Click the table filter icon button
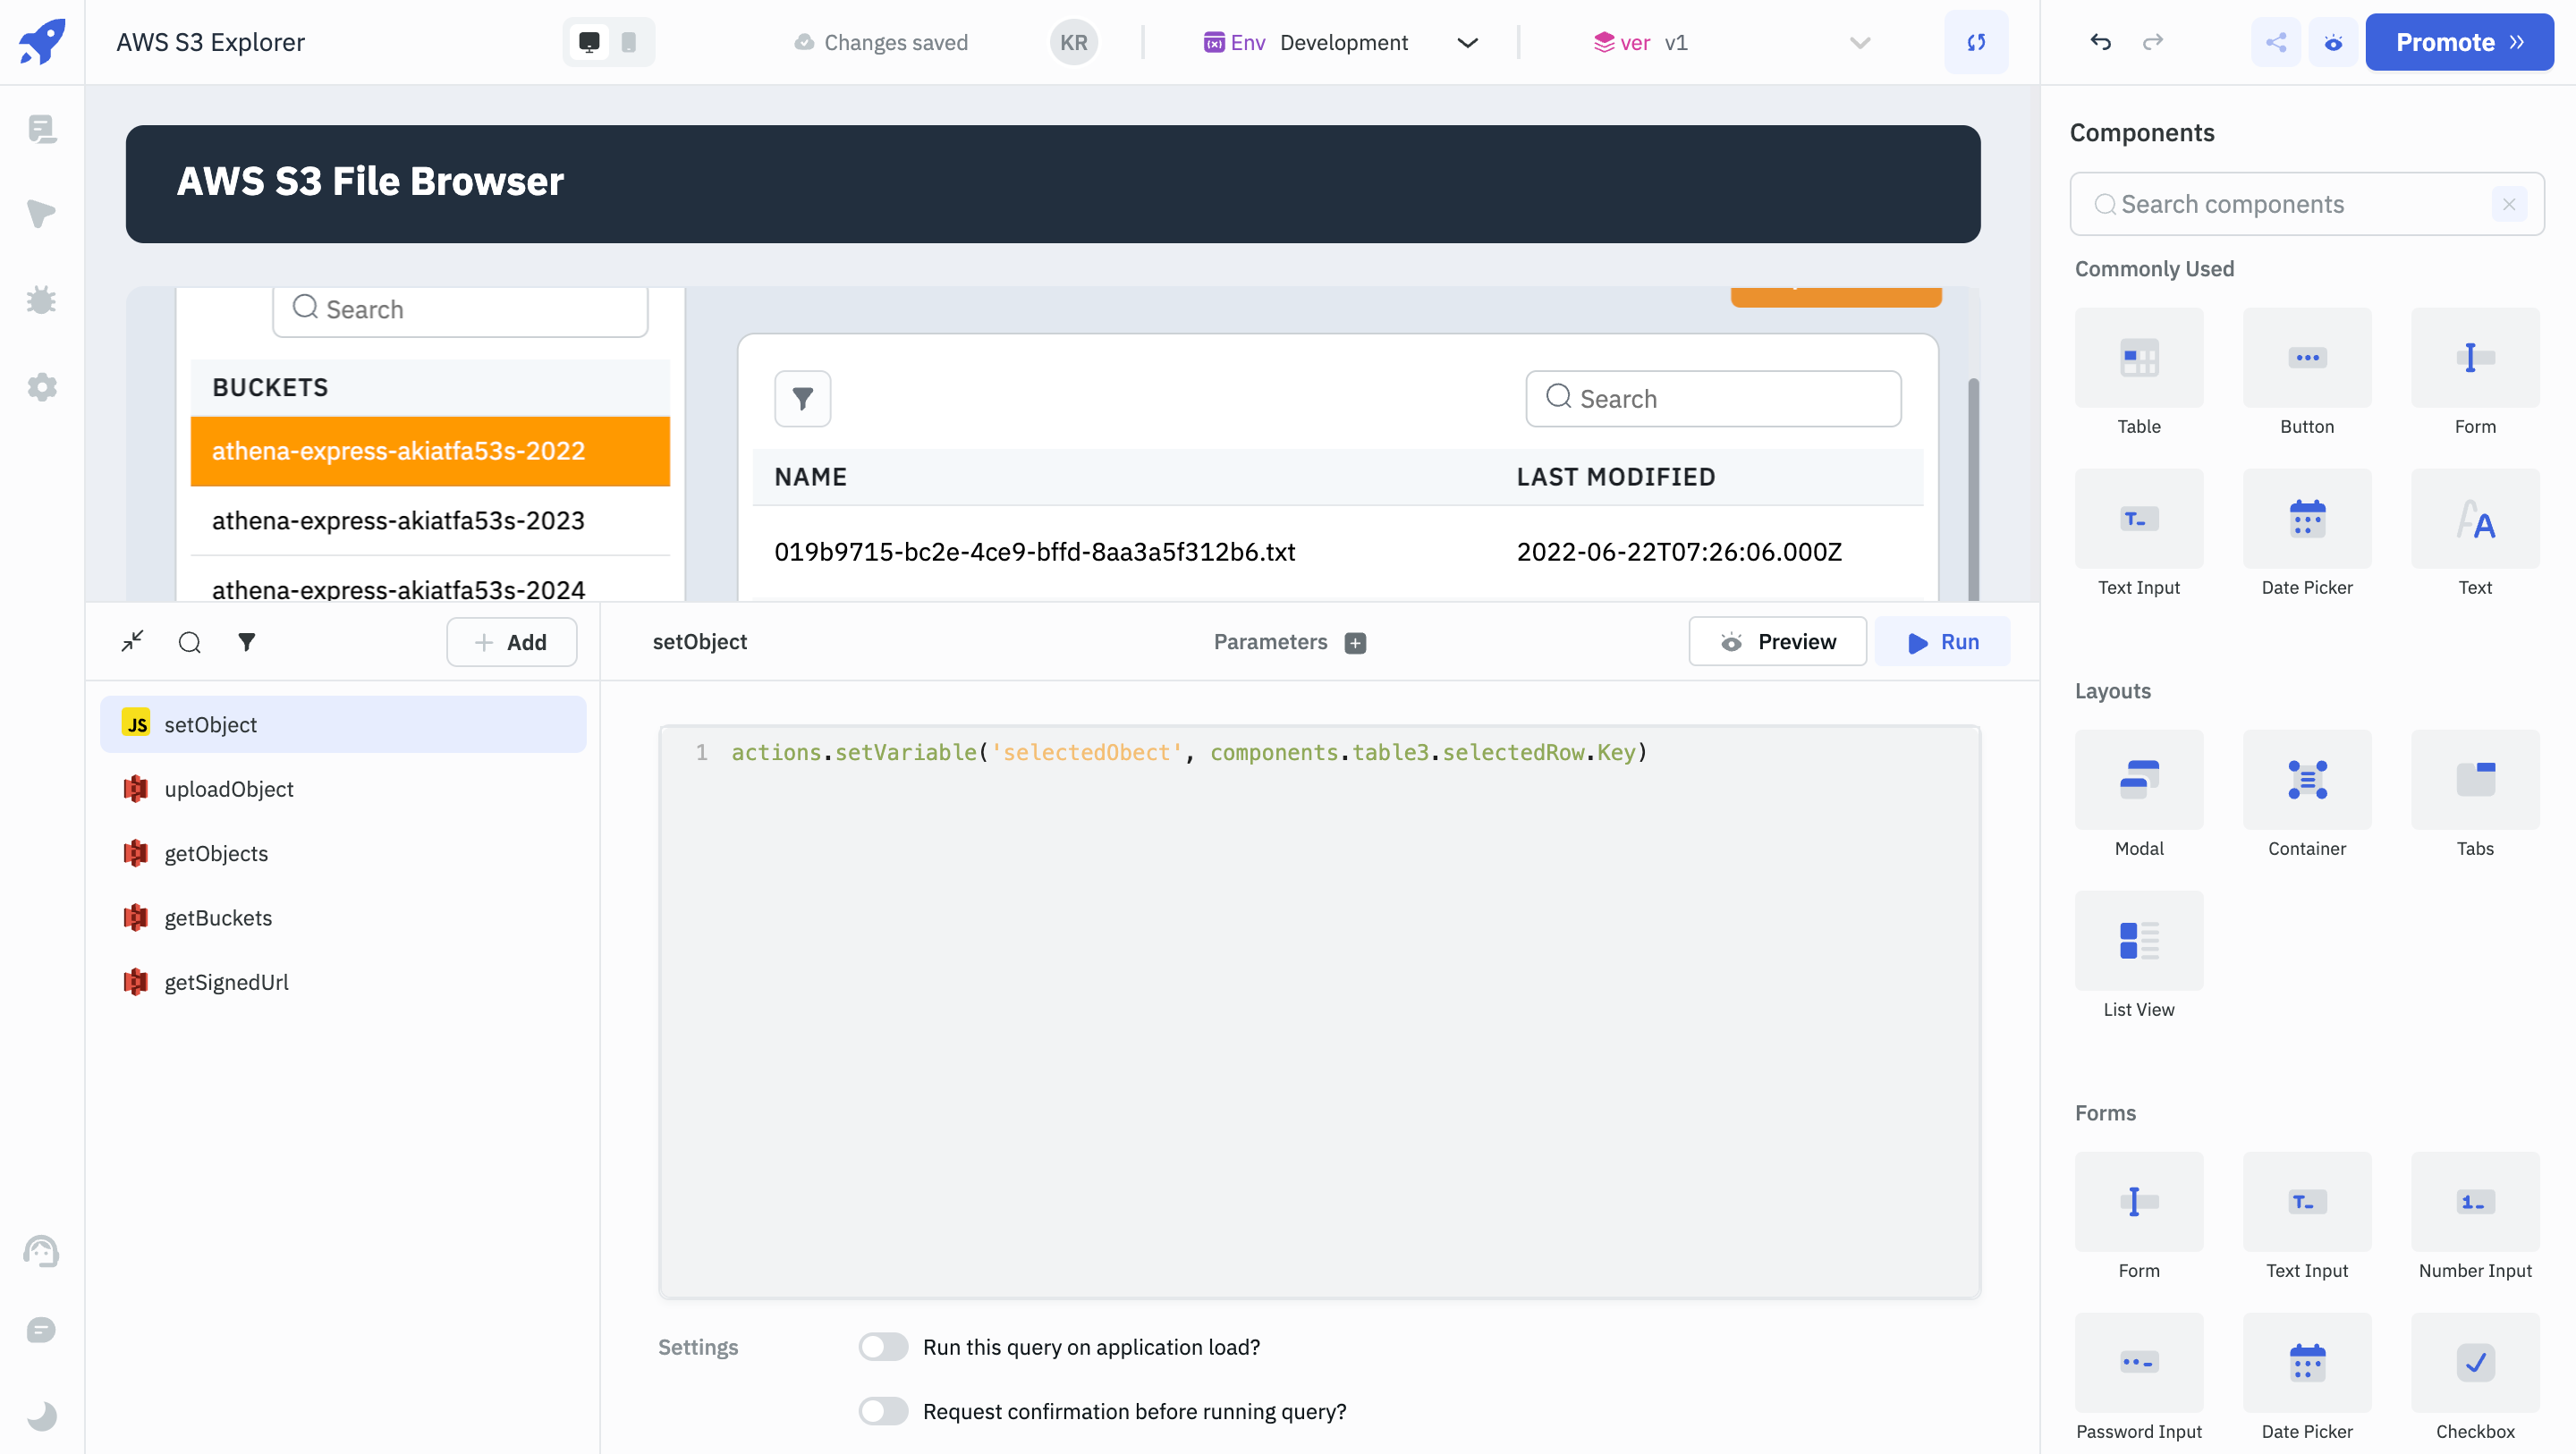 (802, 399)
